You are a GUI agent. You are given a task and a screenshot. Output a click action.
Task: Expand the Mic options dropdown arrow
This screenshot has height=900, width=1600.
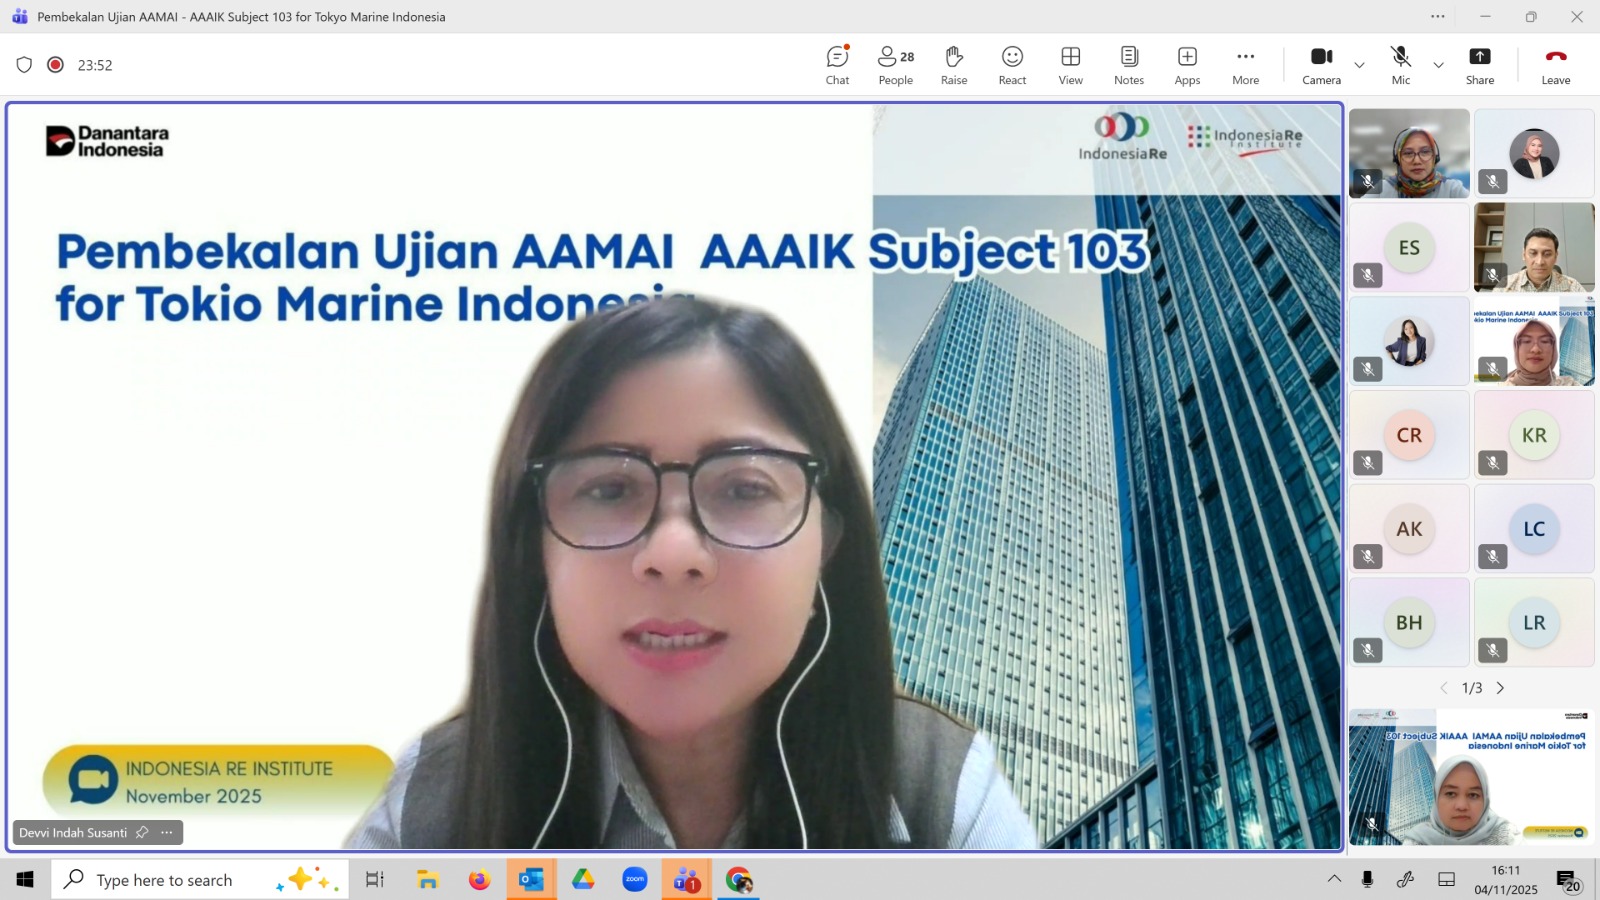tap(1438, 65)
